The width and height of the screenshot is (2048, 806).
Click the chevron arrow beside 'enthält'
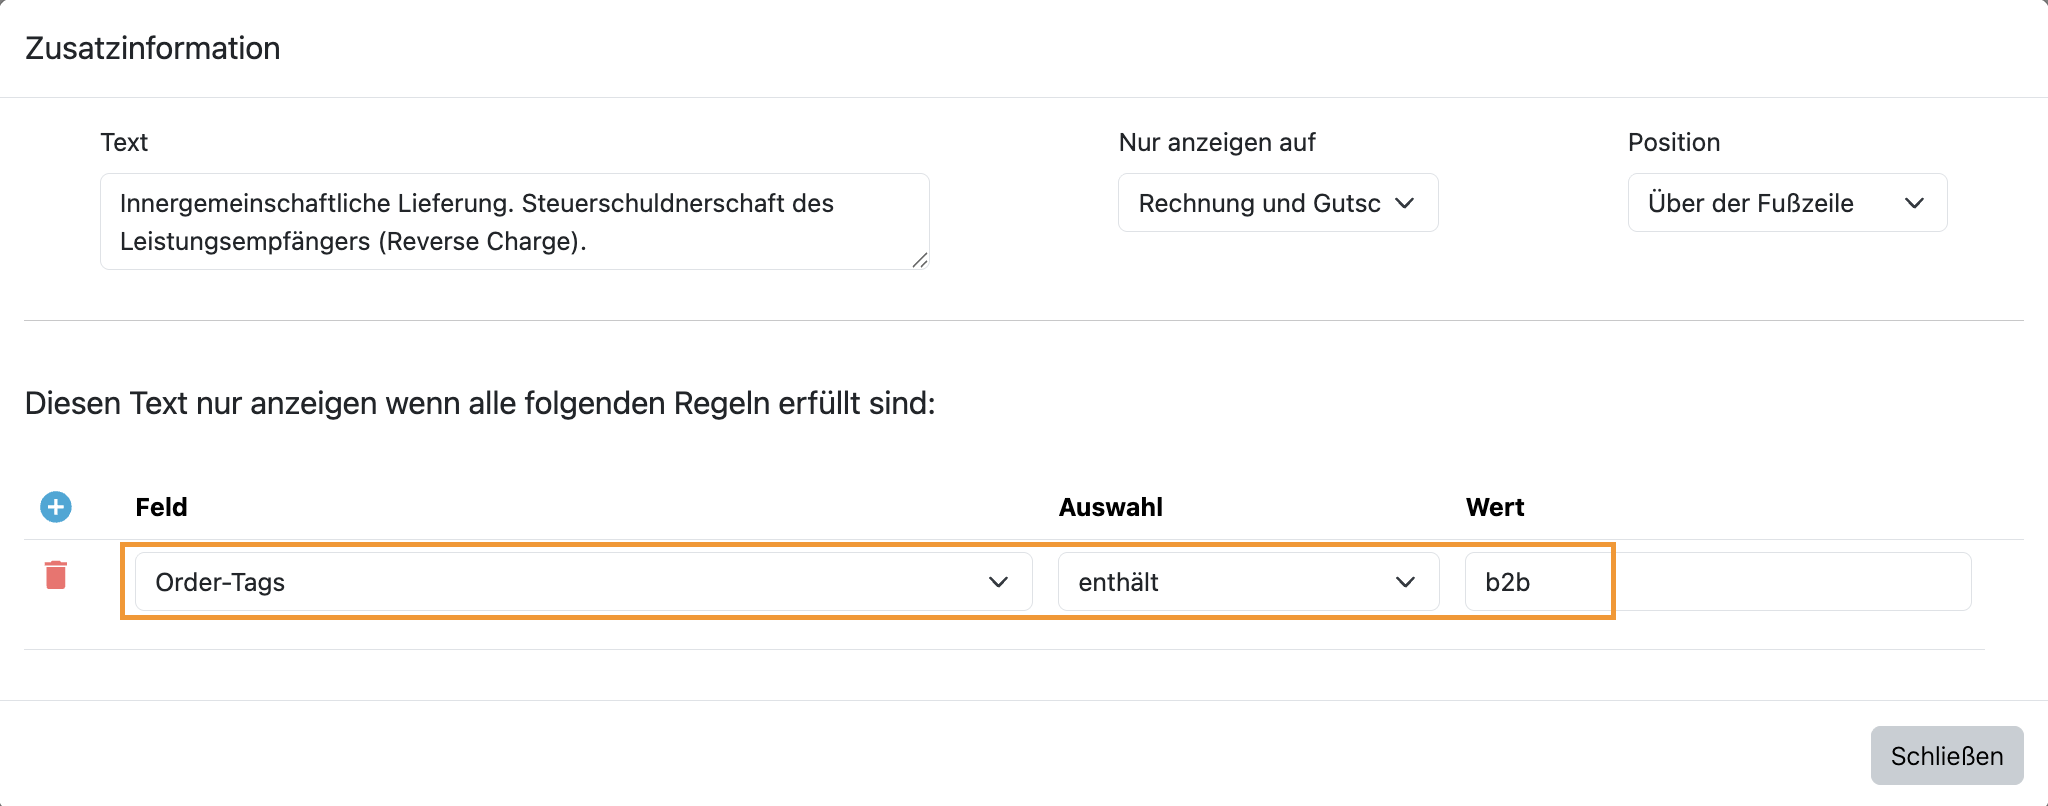1405,582
